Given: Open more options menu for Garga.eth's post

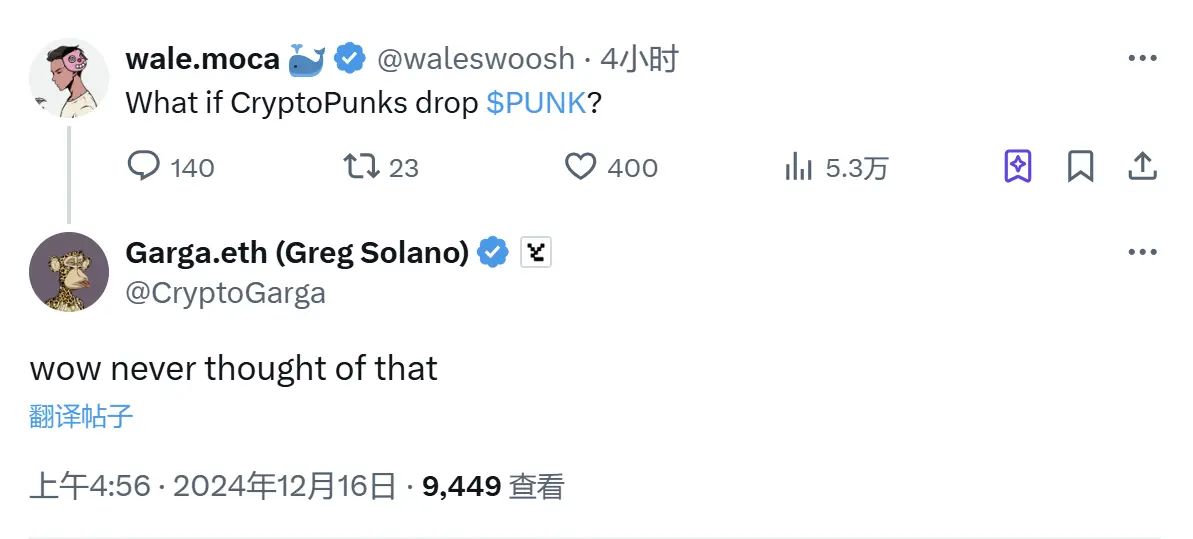Looking at the screenshot, I should 1142,253.
